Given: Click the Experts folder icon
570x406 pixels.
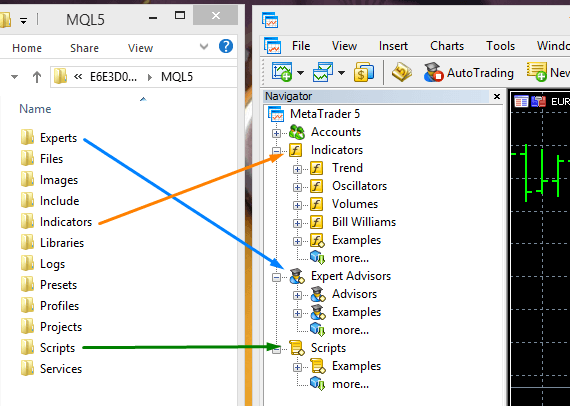Looking at the screenshot, I should 27,138.
